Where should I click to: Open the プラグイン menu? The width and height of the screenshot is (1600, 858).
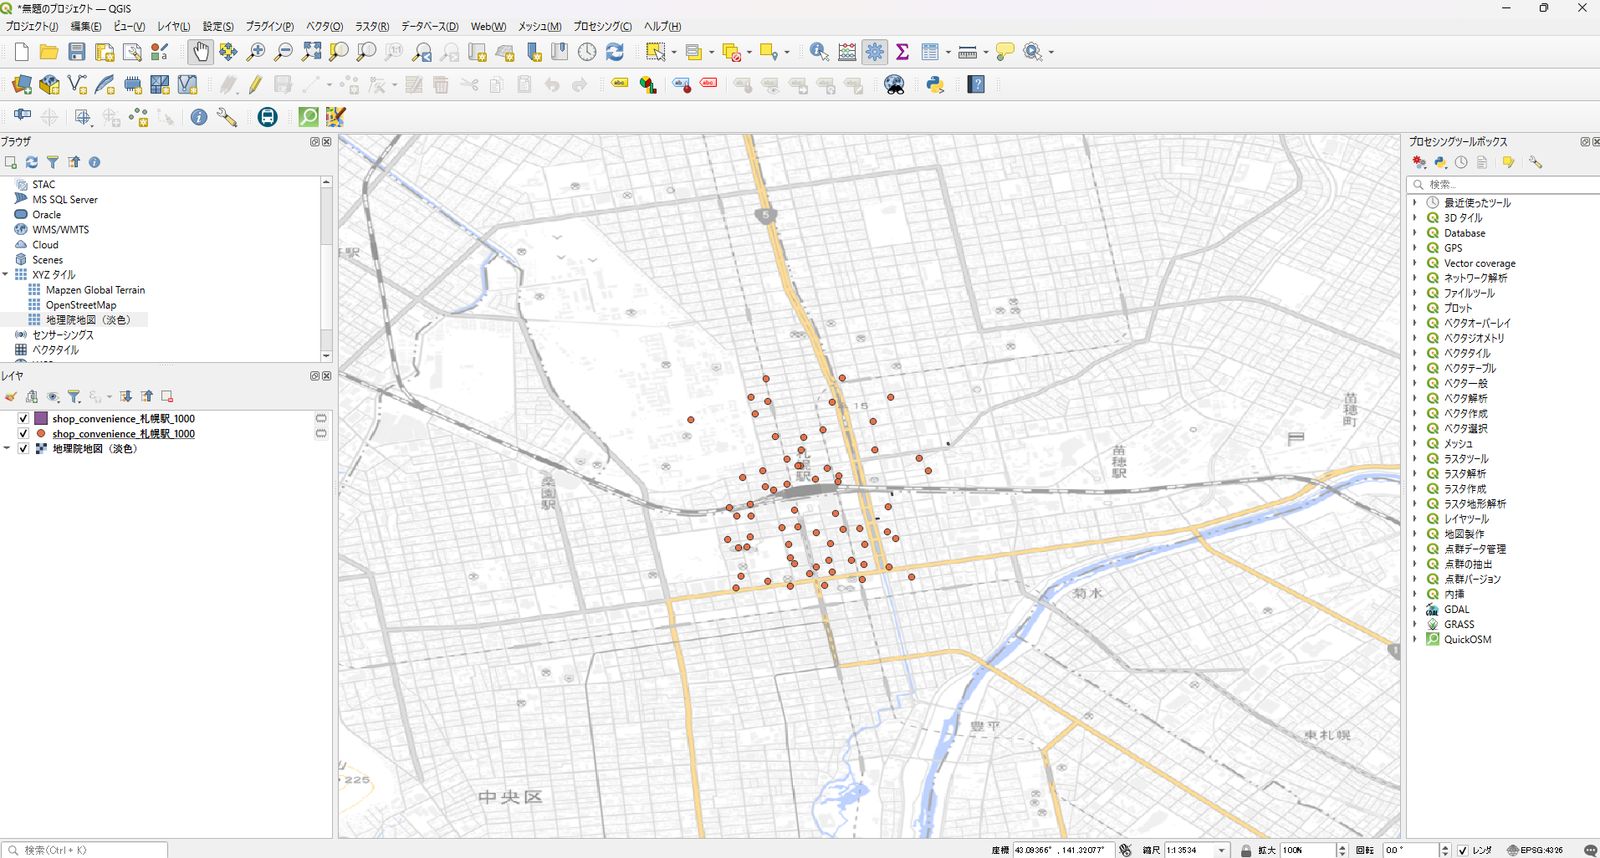[x=270, y=26]
